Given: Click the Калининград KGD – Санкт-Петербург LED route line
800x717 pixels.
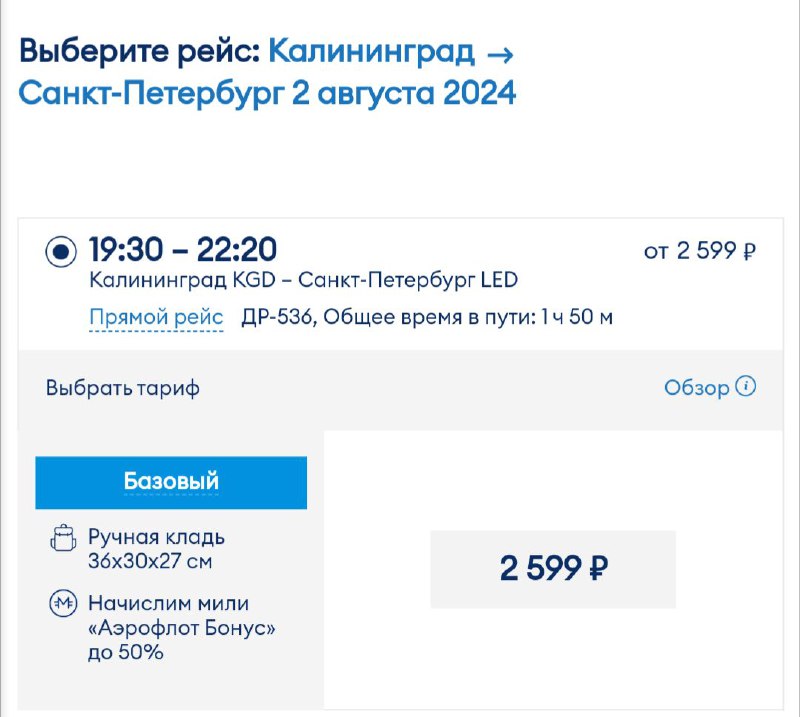Looking at the screenshot, I should (x=303, y=281).
